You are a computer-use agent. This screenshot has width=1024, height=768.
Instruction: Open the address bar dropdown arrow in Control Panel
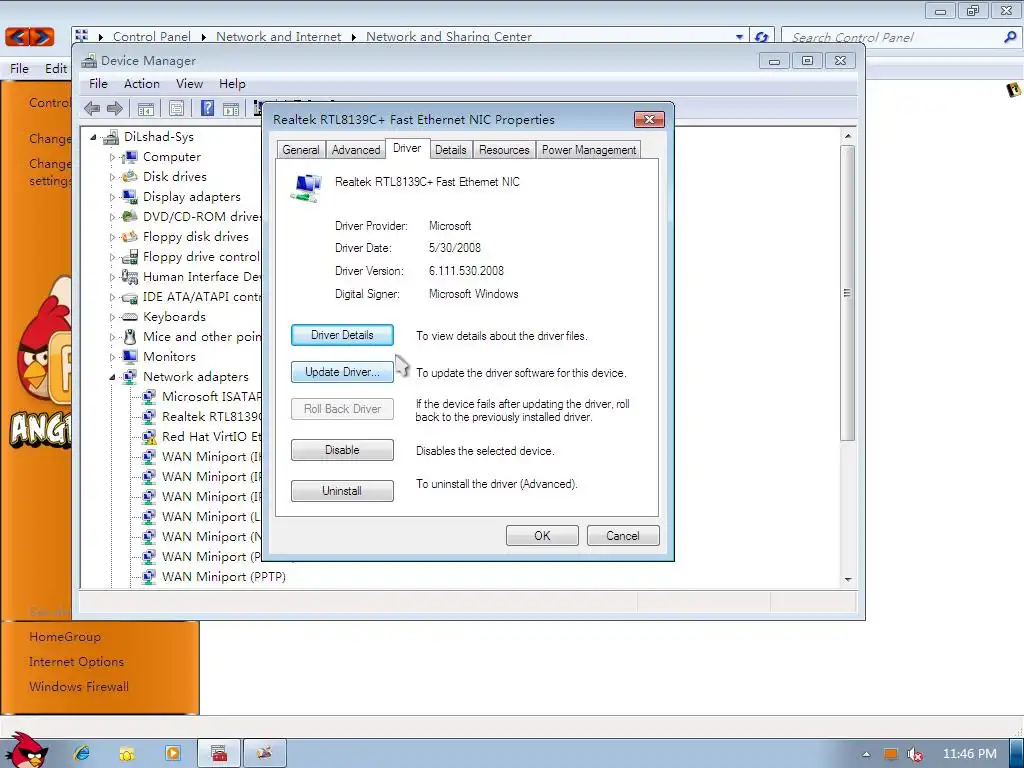[739, 37]
